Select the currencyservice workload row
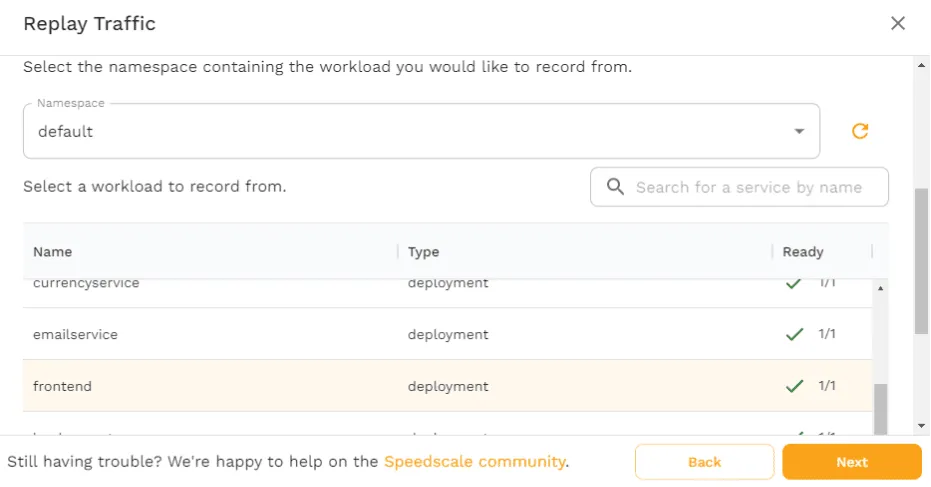Screen dimensions: 931x487 tap(200, 285)
